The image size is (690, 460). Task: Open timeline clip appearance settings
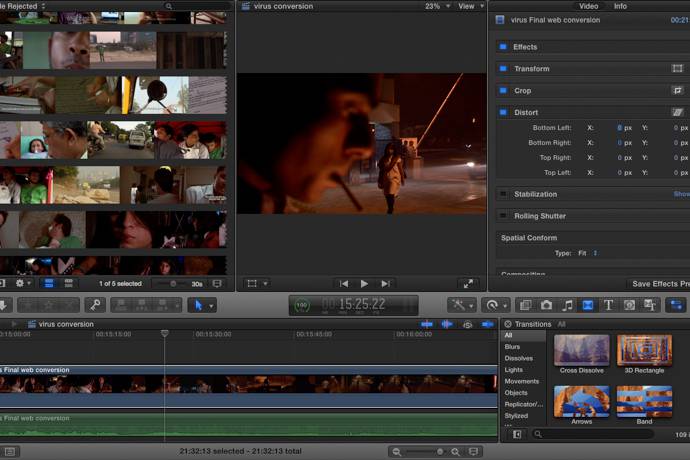click(473, 452)
